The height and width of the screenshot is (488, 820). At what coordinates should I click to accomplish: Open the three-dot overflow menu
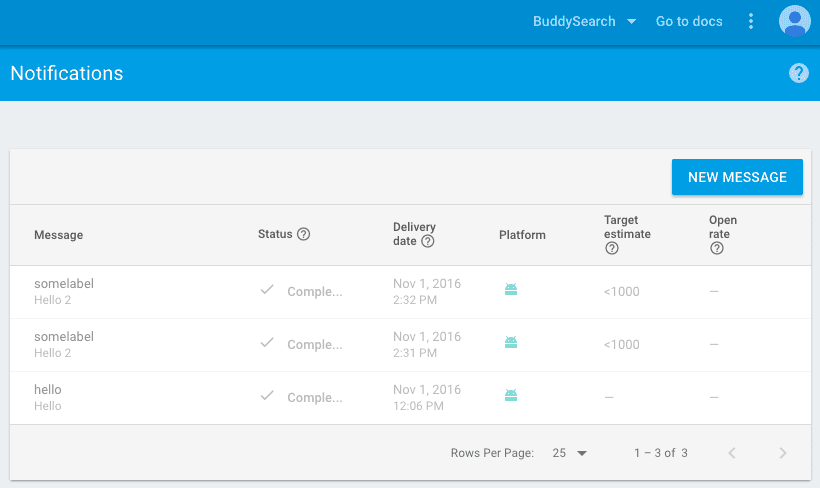tap(751, 21)
